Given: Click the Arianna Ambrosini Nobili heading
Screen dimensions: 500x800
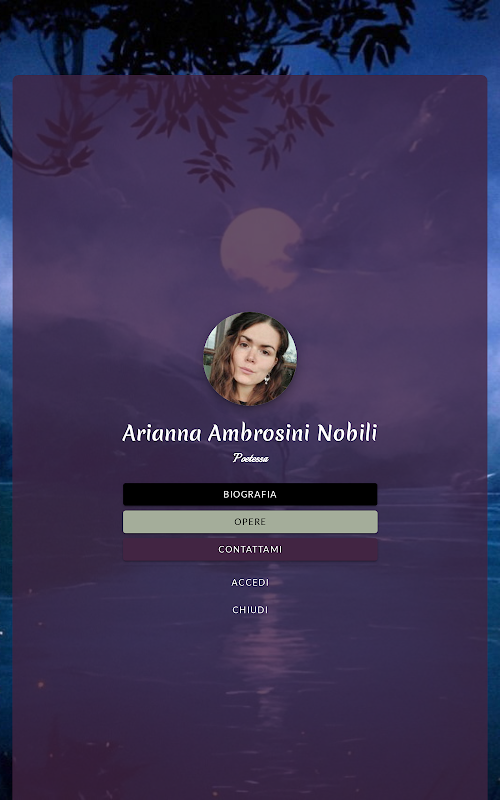Looking at the screenshot, I should [x=249, y=433].
